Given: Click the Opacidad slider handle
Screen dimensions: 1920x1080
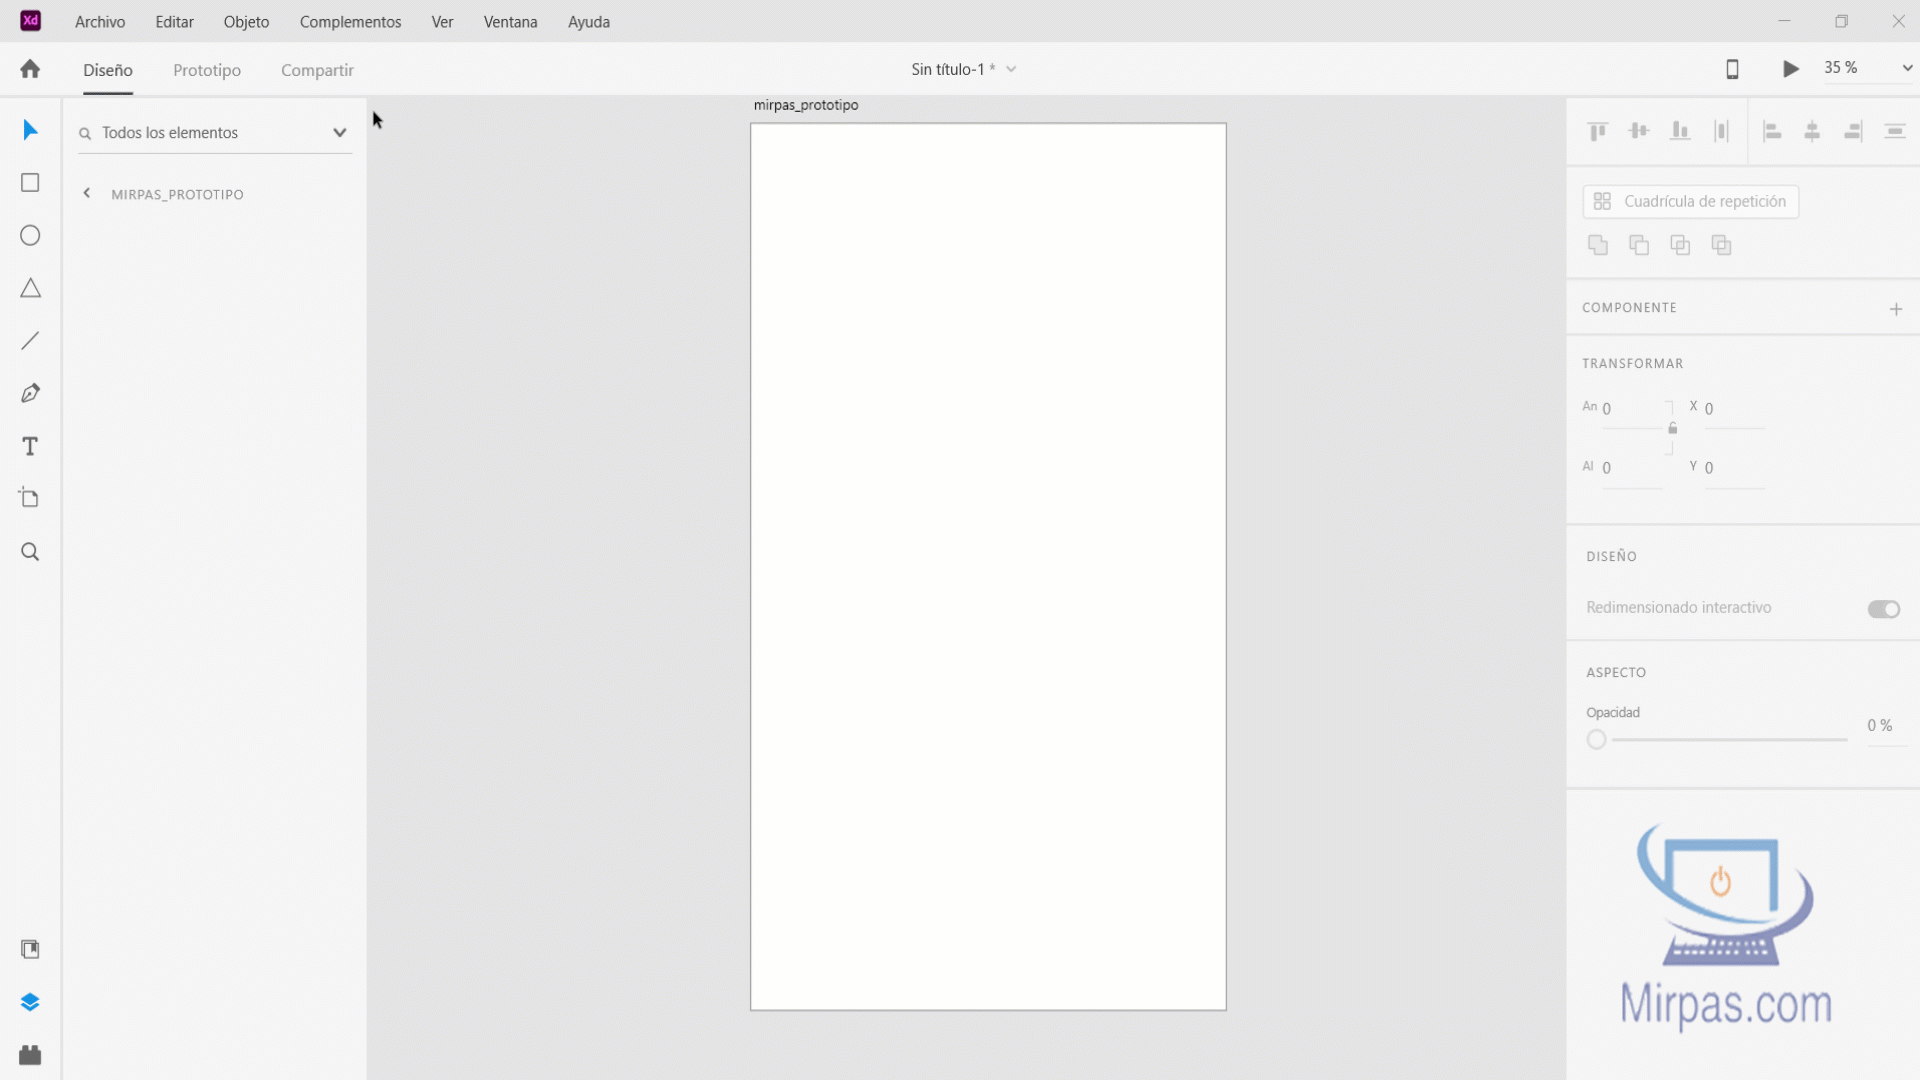Looking at the screenshot, I should pos(1596,740).
